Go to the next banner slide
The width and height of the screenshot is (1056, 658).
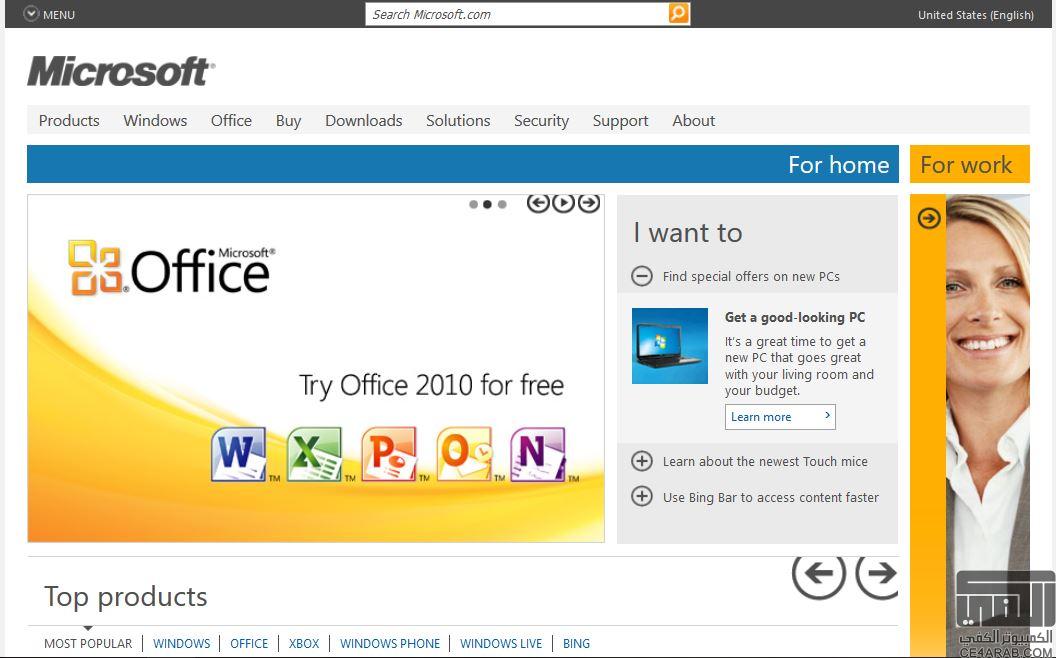click(589, 202)
